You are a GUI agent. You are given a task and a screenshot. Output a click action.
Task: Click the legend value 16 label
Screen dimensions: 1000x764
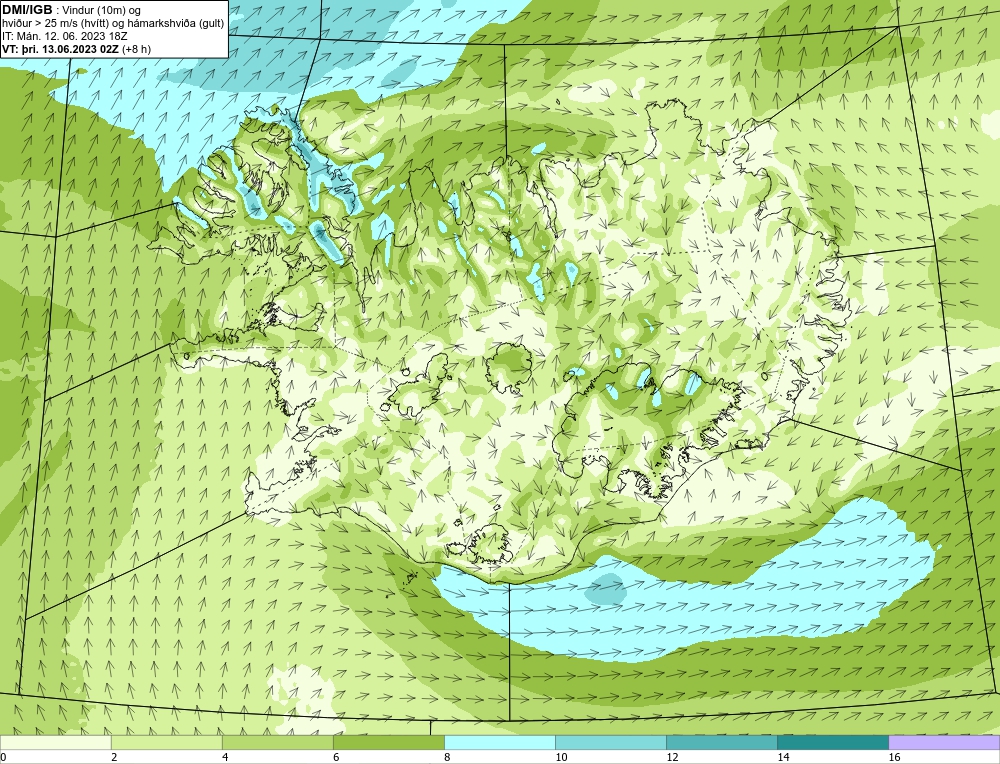[894, 757]
